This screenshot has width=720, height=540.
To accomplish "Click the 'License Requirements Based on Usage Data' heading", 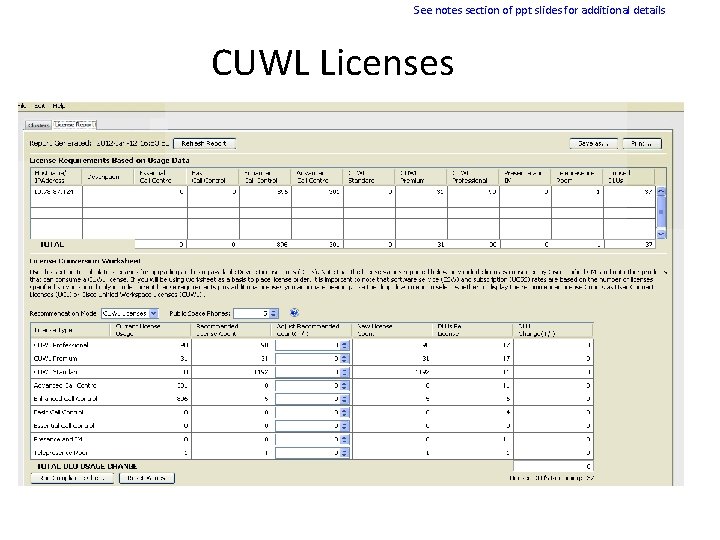I will (x=109, y=160).
